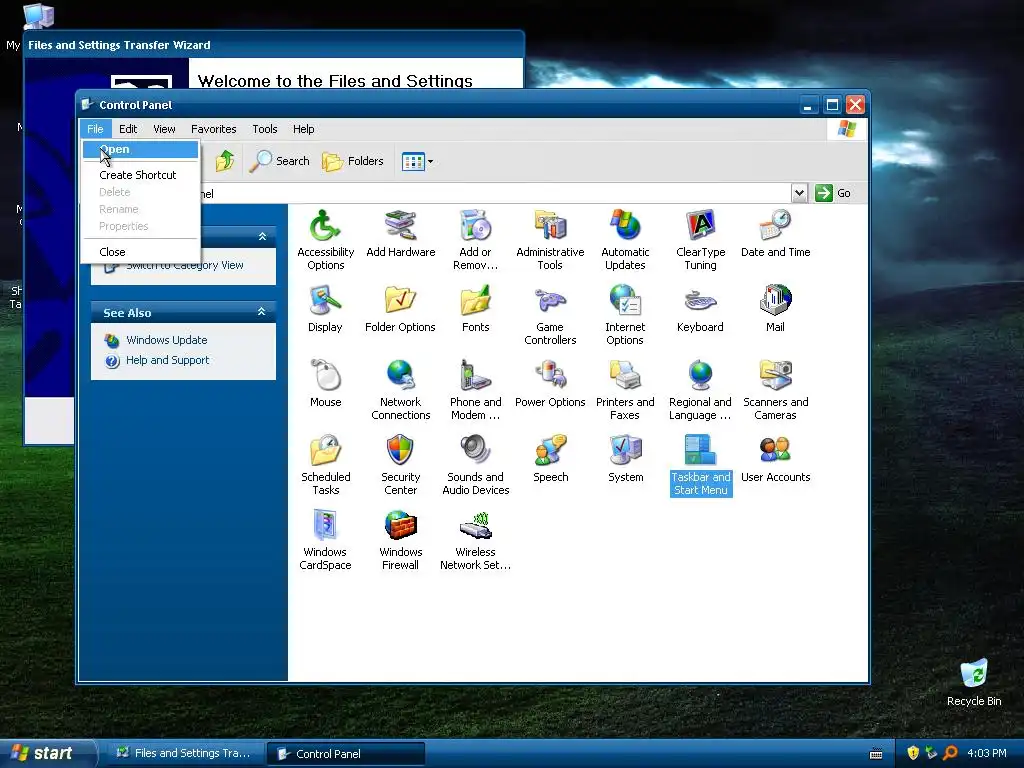
Task: Click the magnifier tray icon
Action: tap(950, 753)
